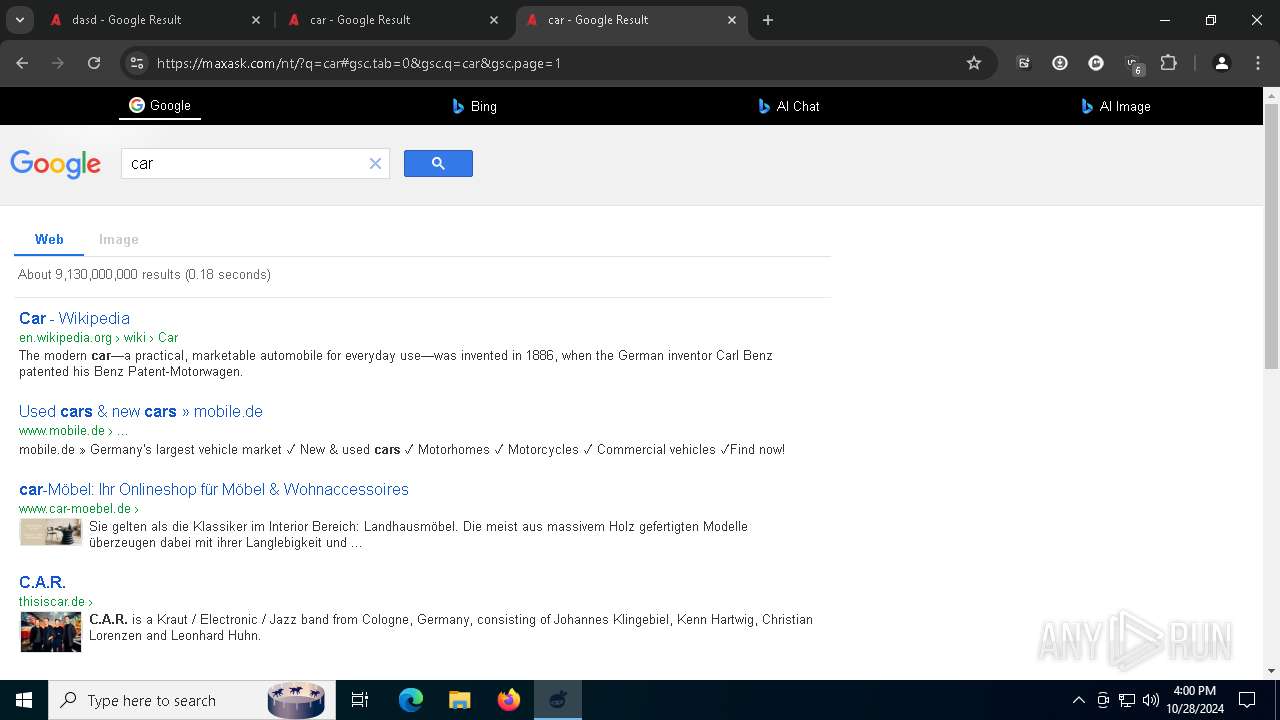Open 'Used cars & new cars » mobile.de' result
1280x720 pixels.
141,411
